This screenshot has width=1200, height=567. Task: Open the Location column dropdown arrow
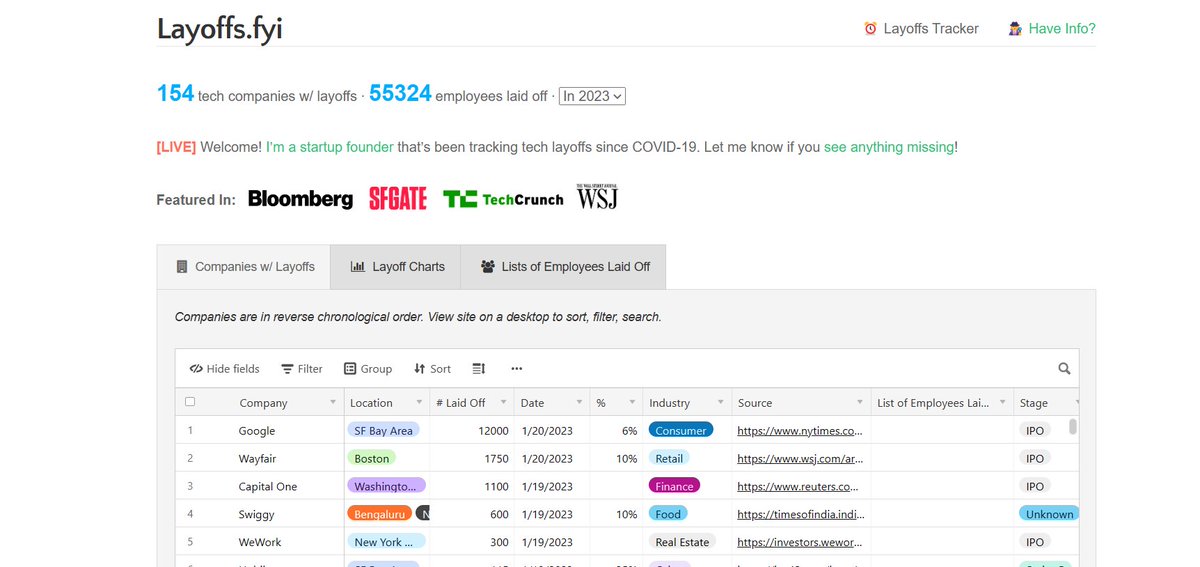pos(417,403)
